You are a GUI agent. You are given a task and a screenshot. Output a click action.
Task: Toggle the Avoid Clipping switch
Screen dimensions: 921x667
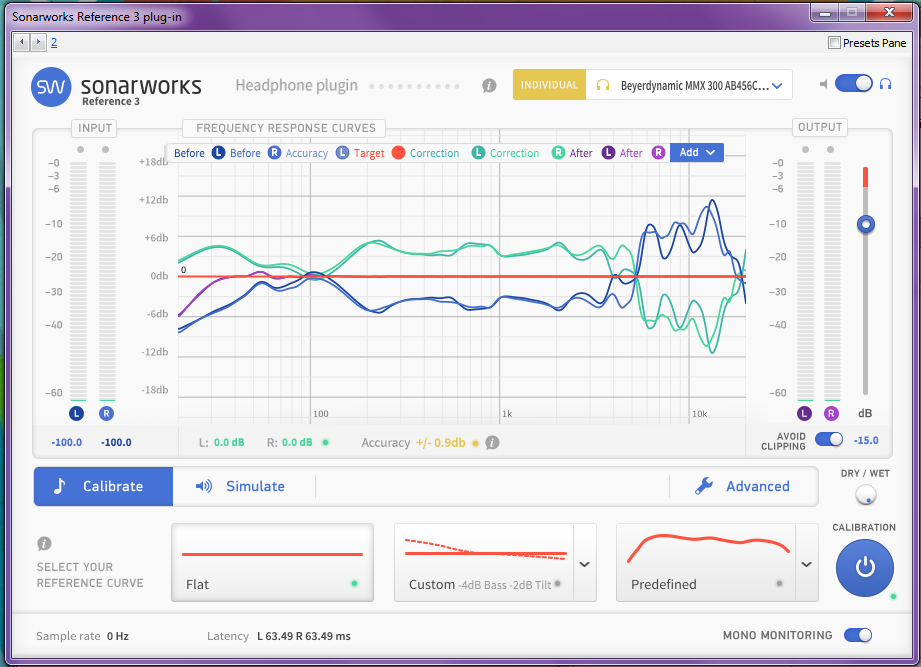coord(829,439)
